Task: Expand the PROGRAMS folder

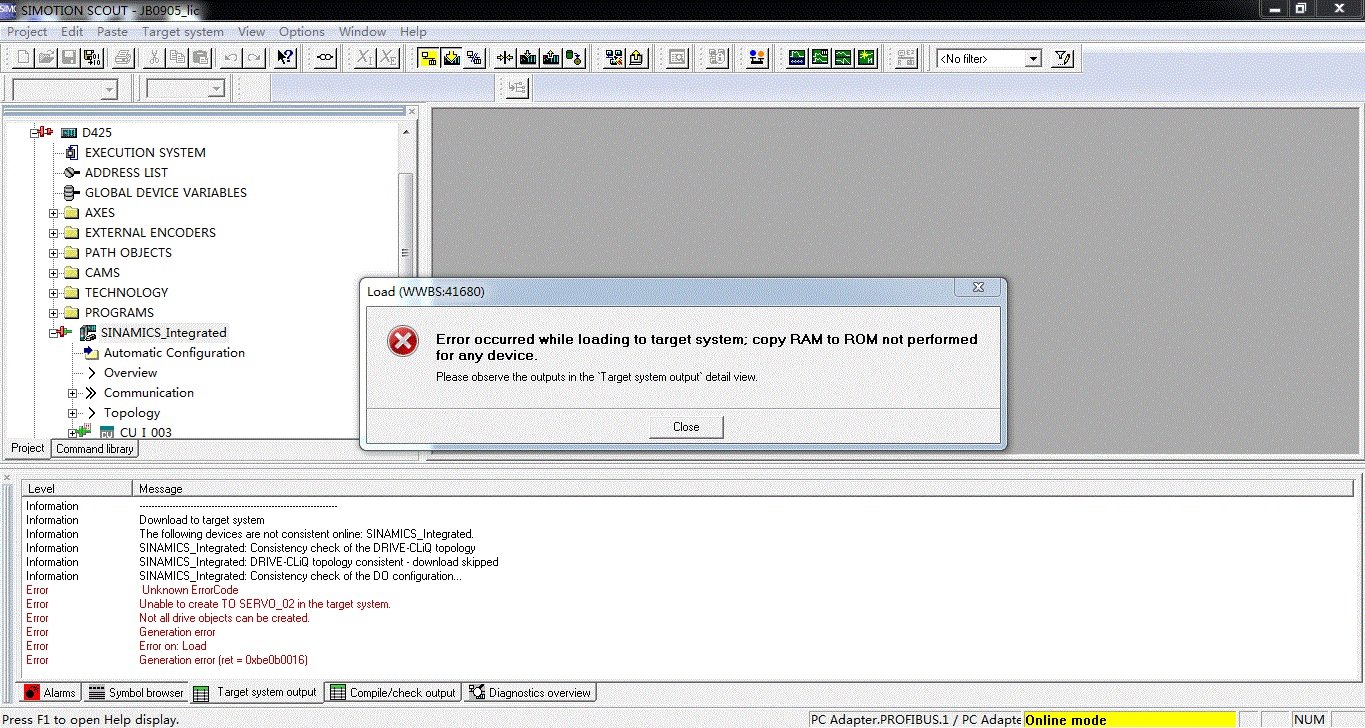Action: [x=54, y=313]
